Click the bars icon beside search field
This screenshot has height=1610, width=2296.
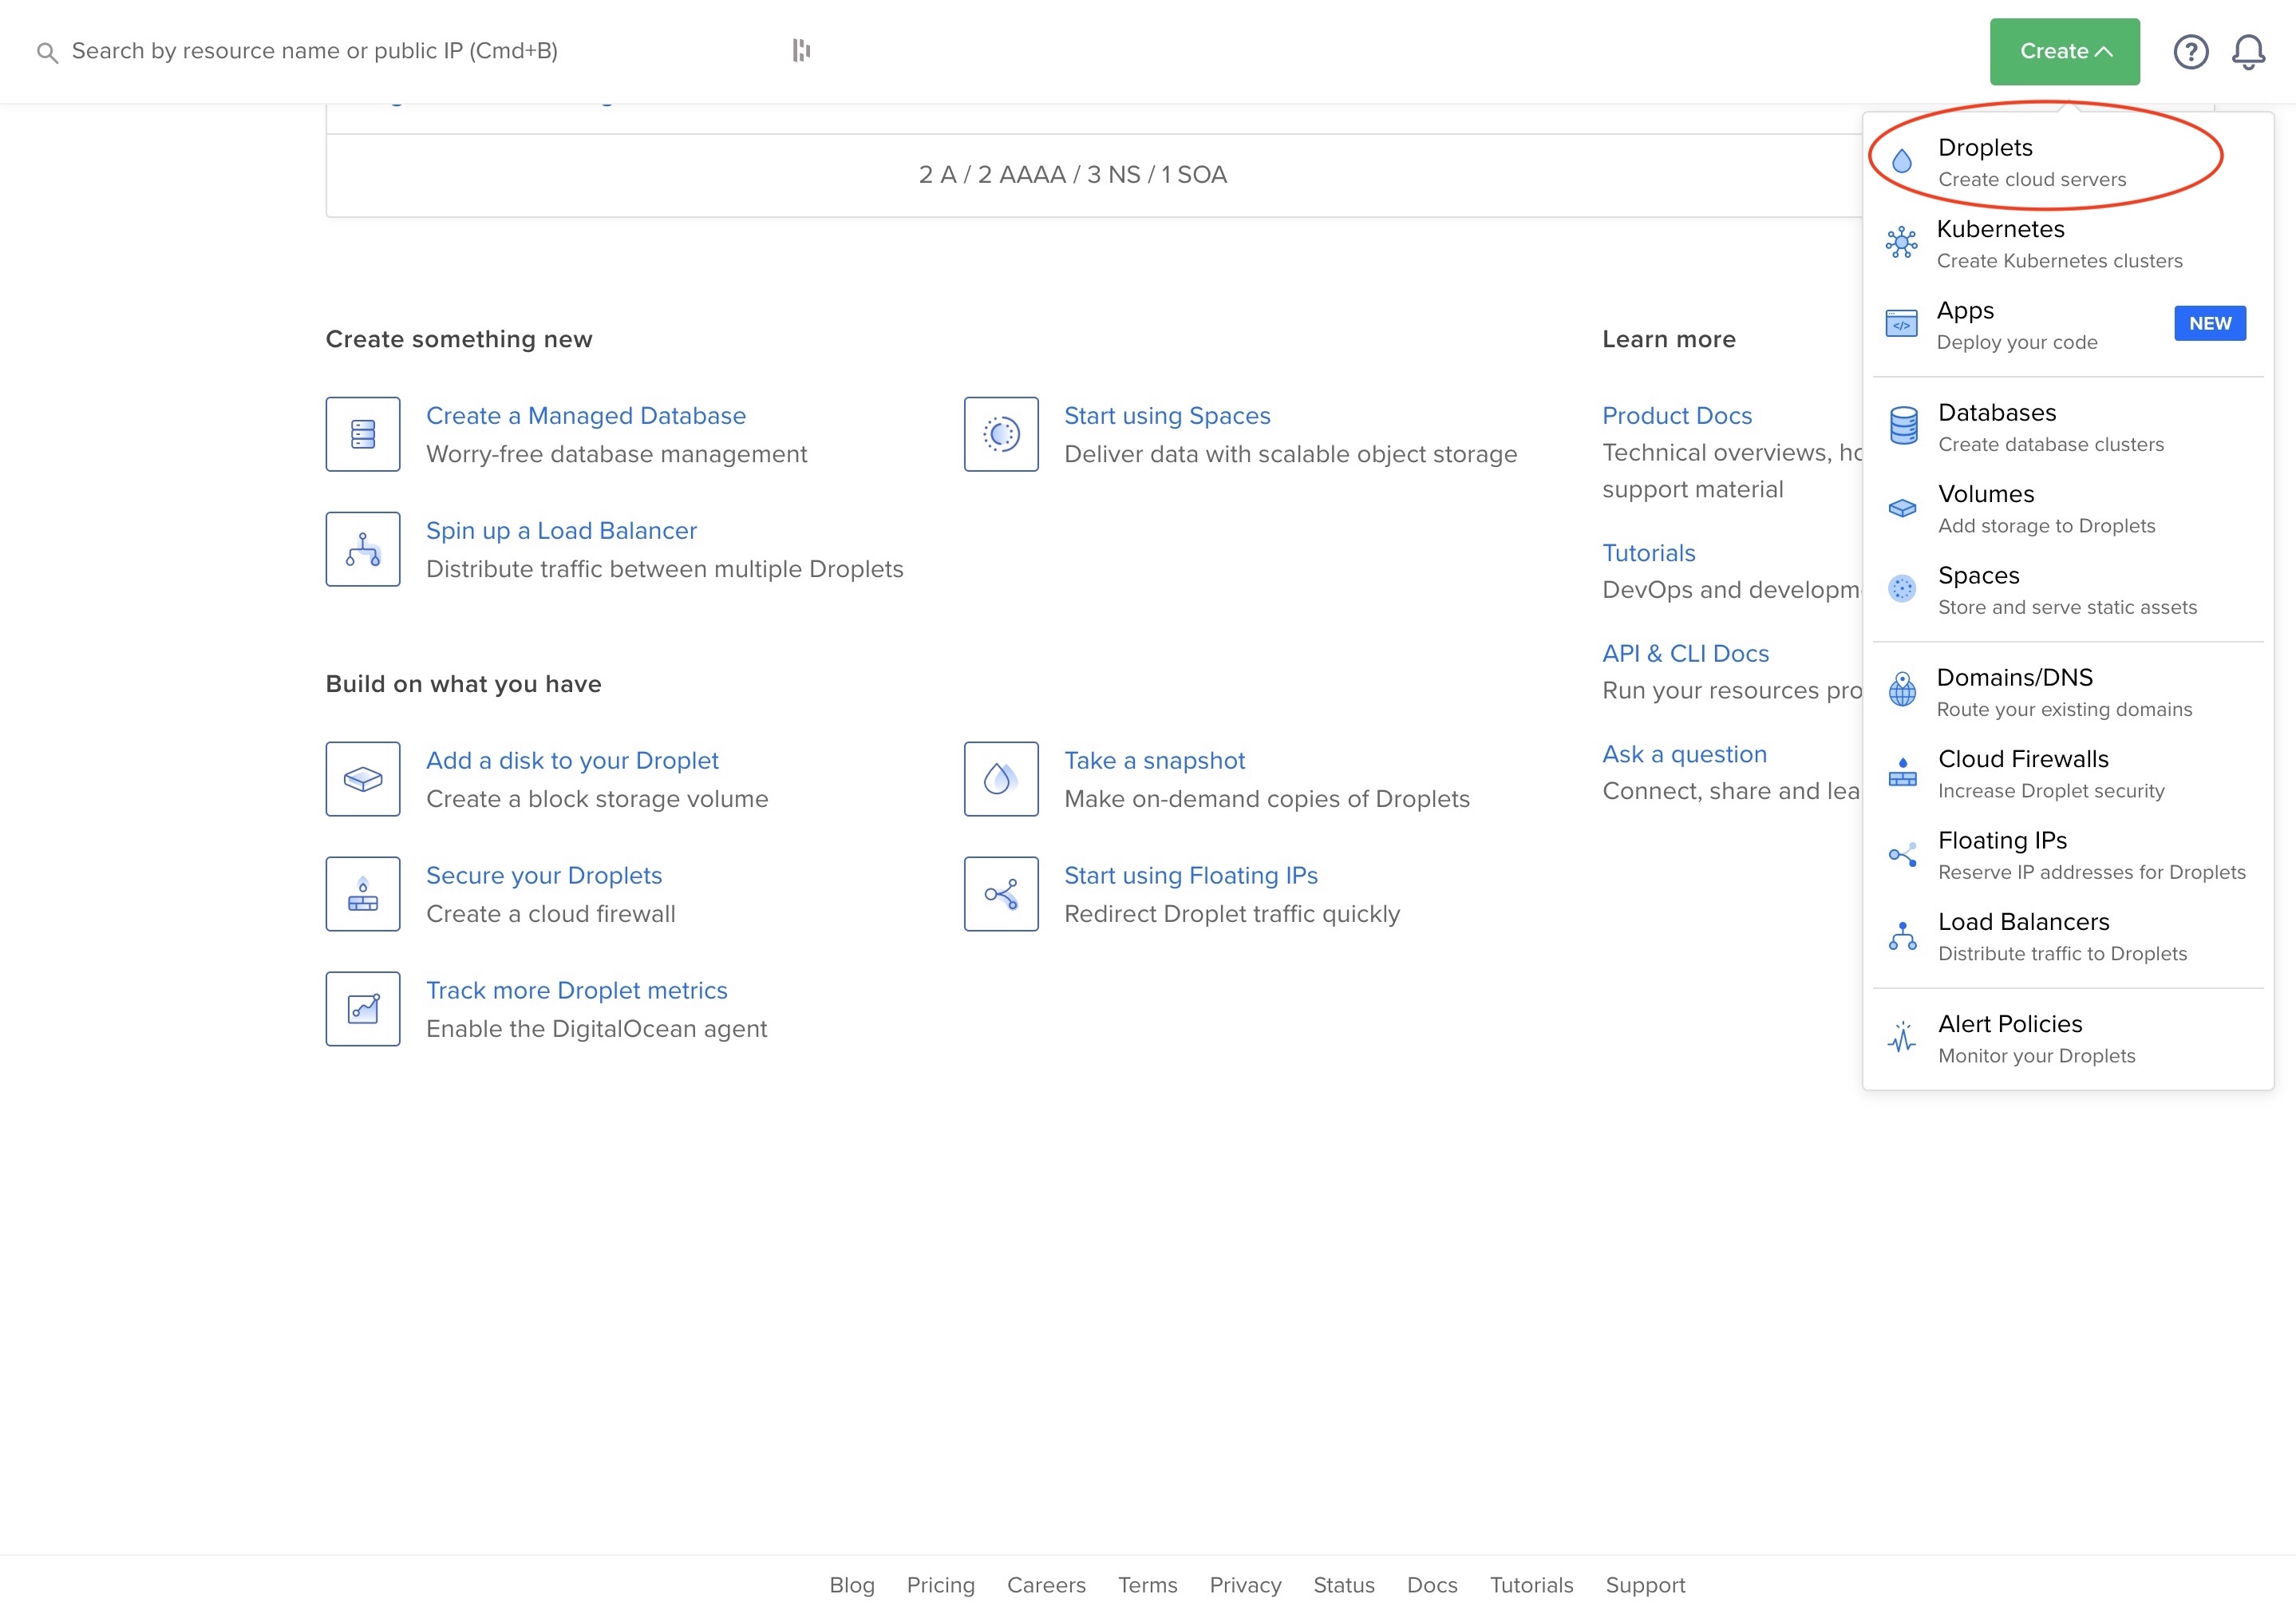pos(801,50)
